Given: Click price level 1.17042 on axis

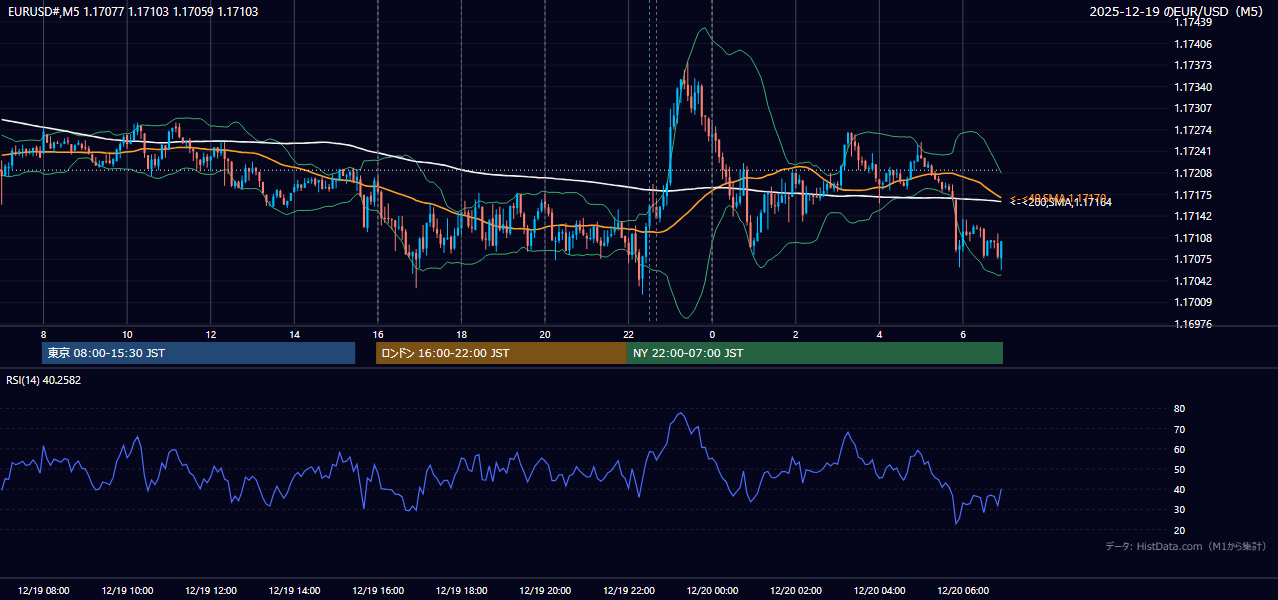Looking at the screenshot, I should click(1193, 281).
